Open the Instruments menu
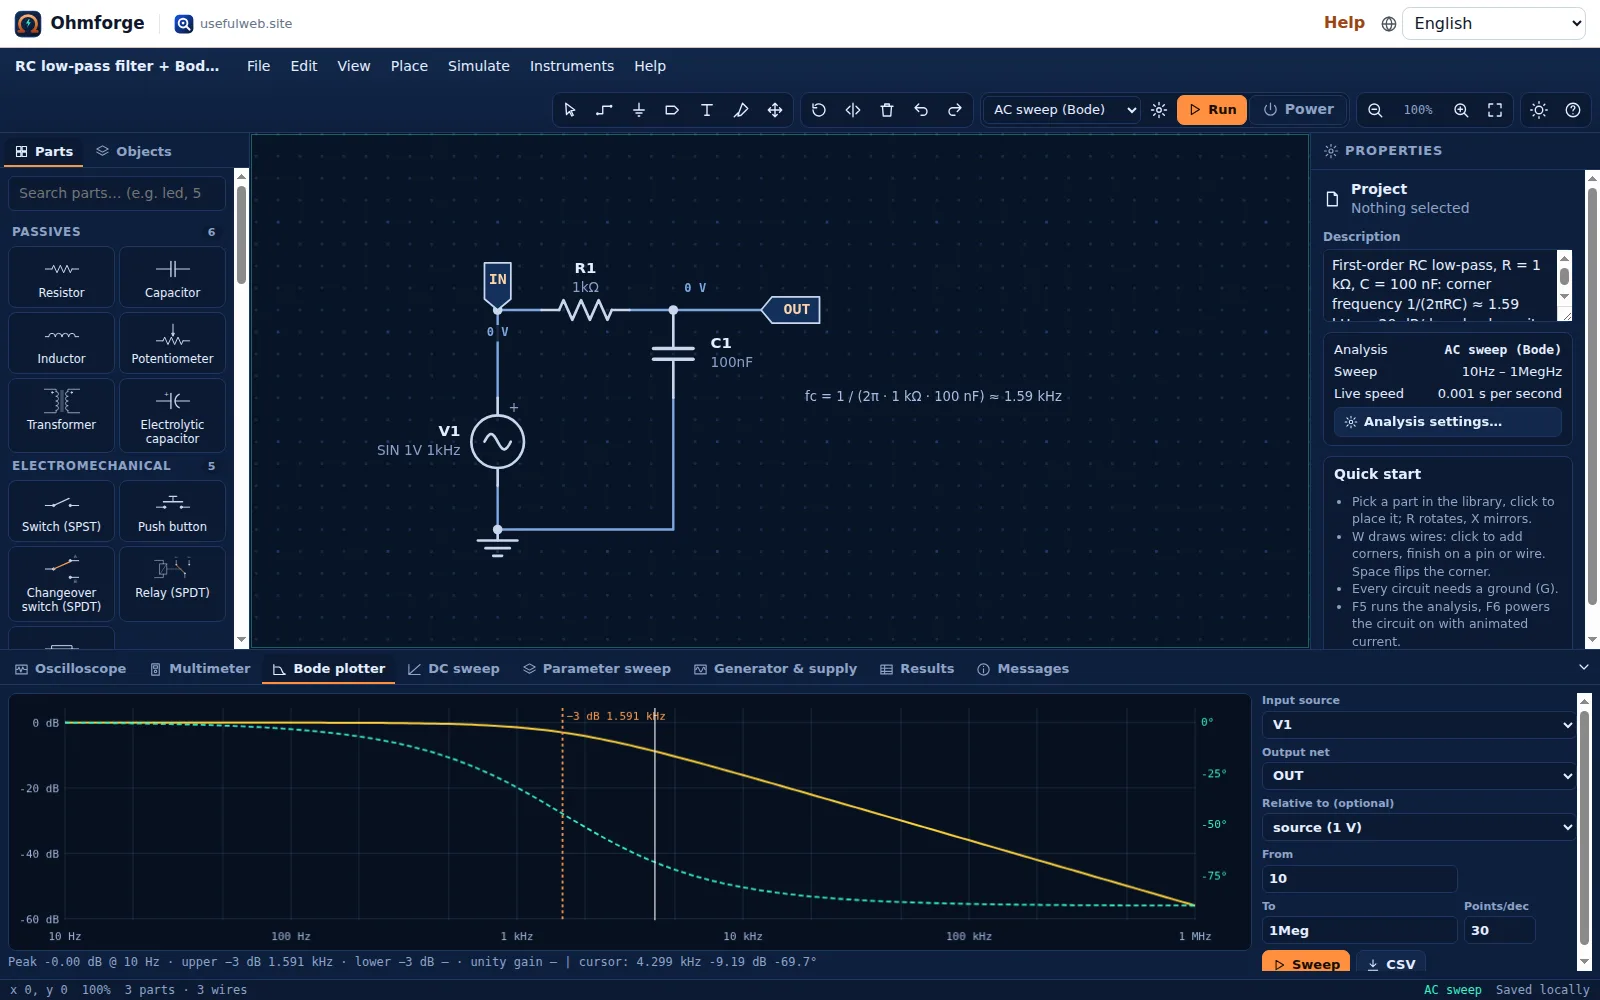Screen dimensions: 1600x1000 point(572,66)
